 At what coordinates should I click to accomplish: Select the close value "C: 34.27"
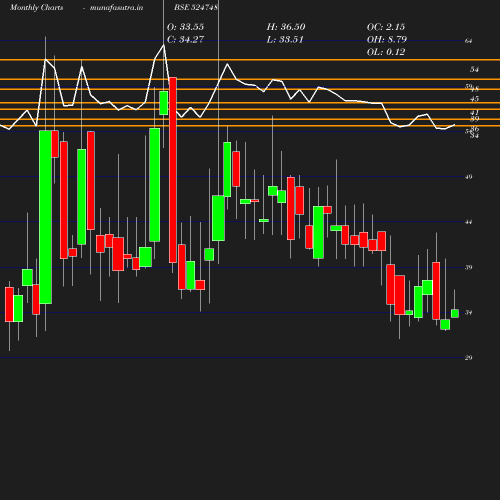click(185, 39)
